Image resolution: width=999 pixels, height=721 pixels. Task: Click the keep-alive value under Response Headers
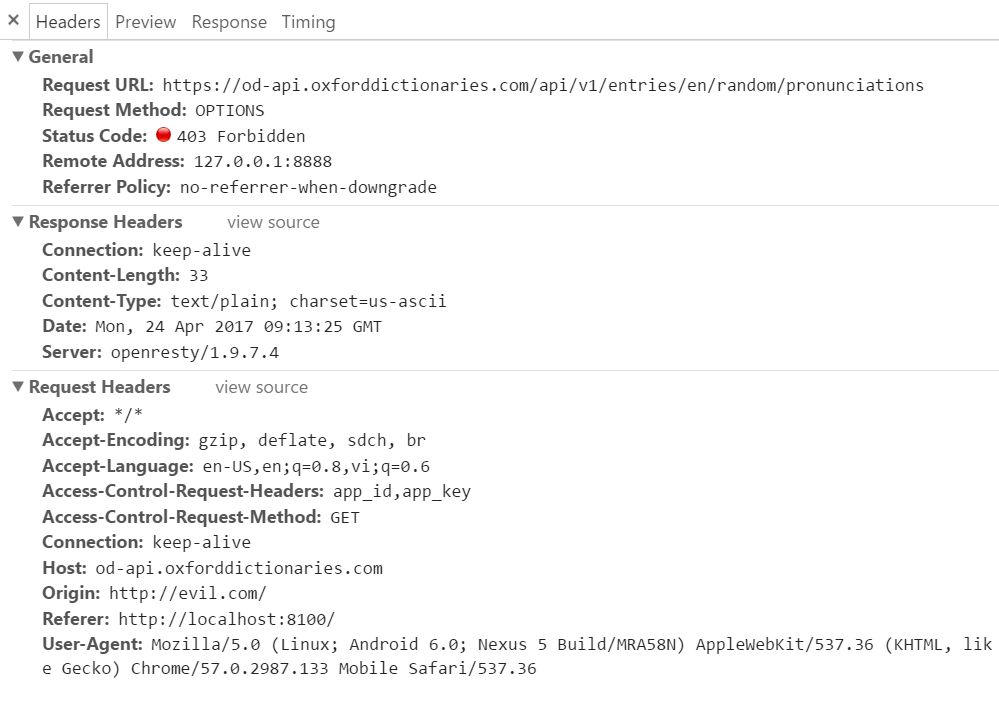(201, 250)
